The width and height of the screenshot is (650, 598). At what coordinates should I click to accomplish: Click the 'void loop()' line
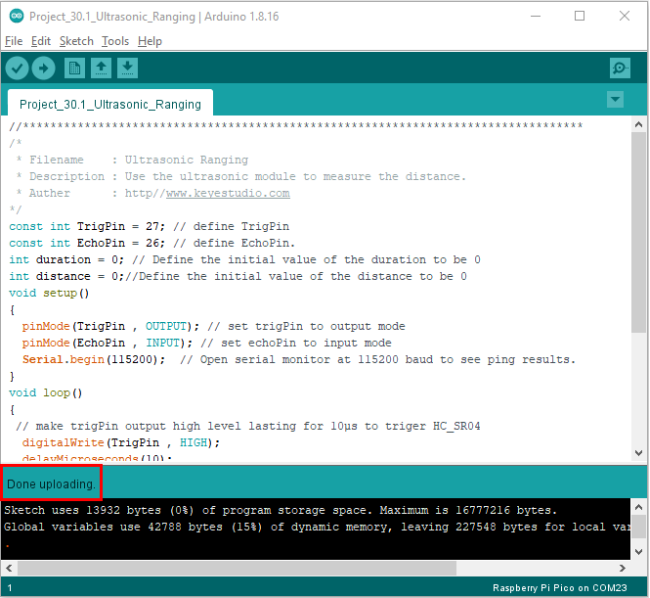(x=46, y=392)
